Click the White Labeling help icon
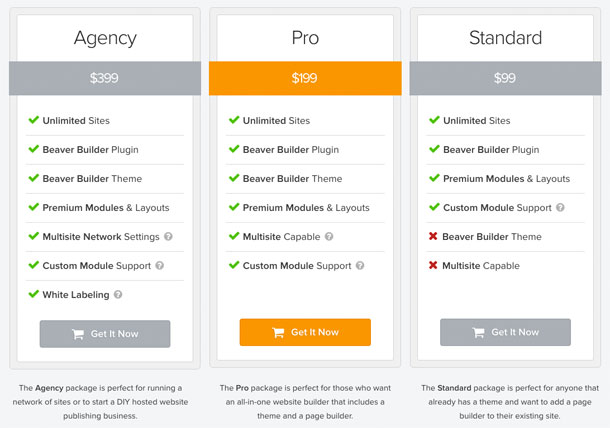This screenshot has height=428, width=610. click(x=118, y=295)
